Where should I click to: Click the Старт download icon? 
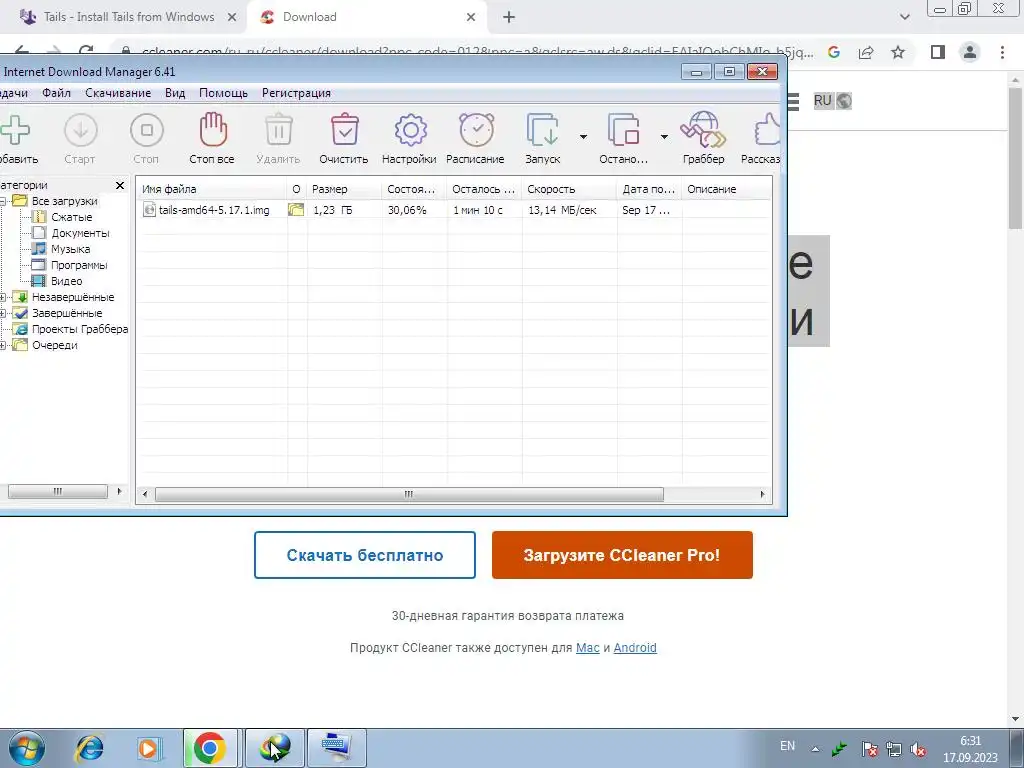tap(81, 130)
